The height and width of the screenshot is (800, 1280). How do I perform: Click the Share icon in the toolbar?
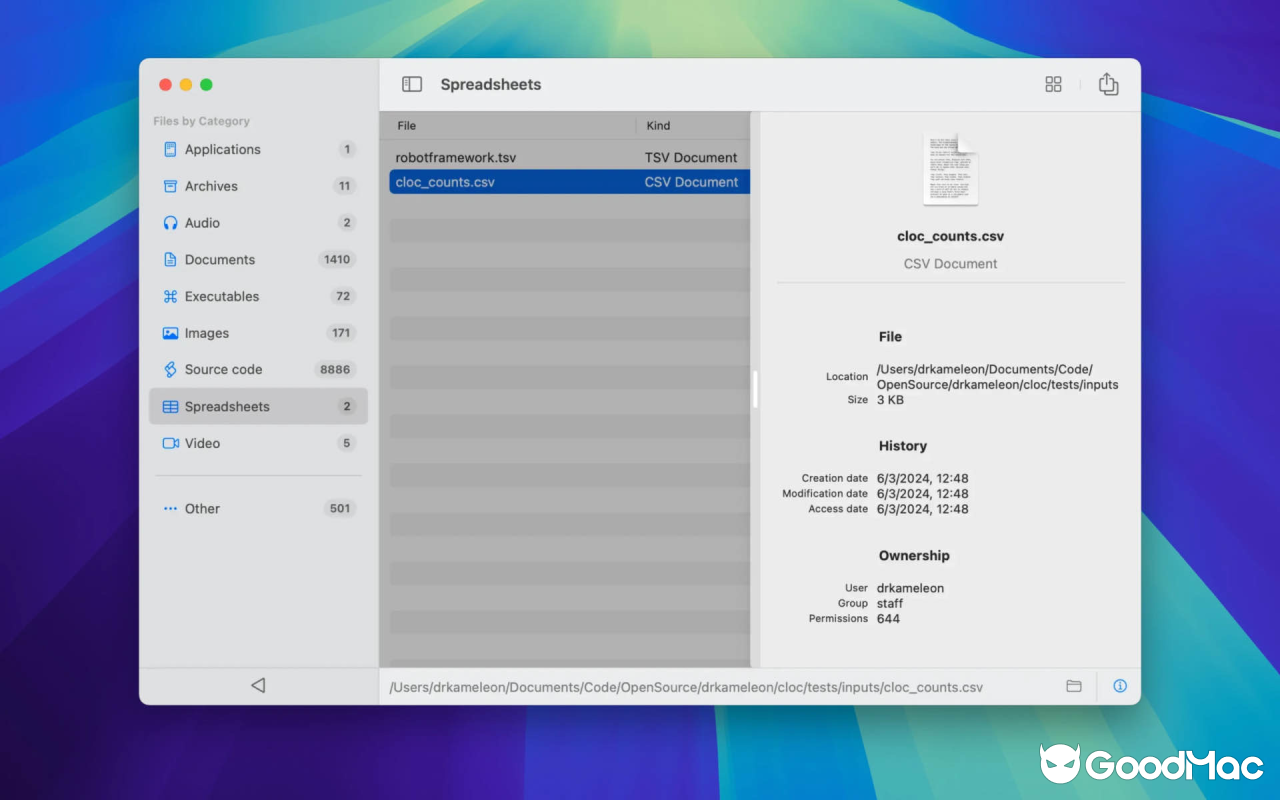pos(1108,84)
